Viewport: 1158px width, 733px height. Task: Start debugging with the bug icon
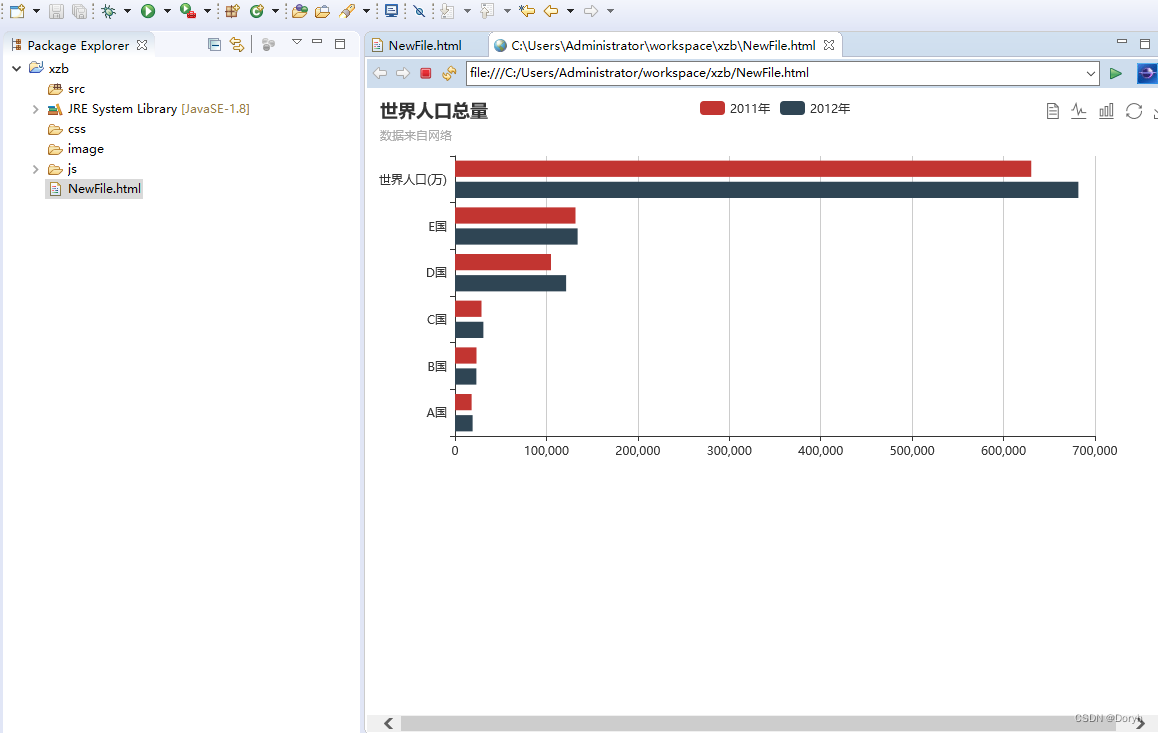point(109,11)
